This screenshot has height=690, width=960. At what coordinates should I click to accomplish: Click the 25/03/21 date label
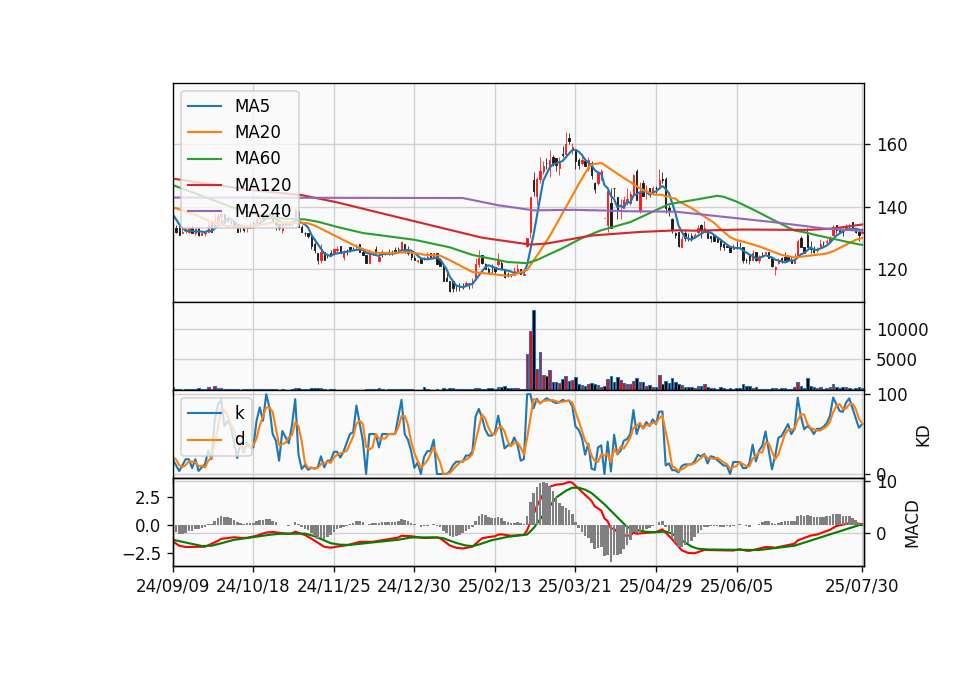(575, 586)
